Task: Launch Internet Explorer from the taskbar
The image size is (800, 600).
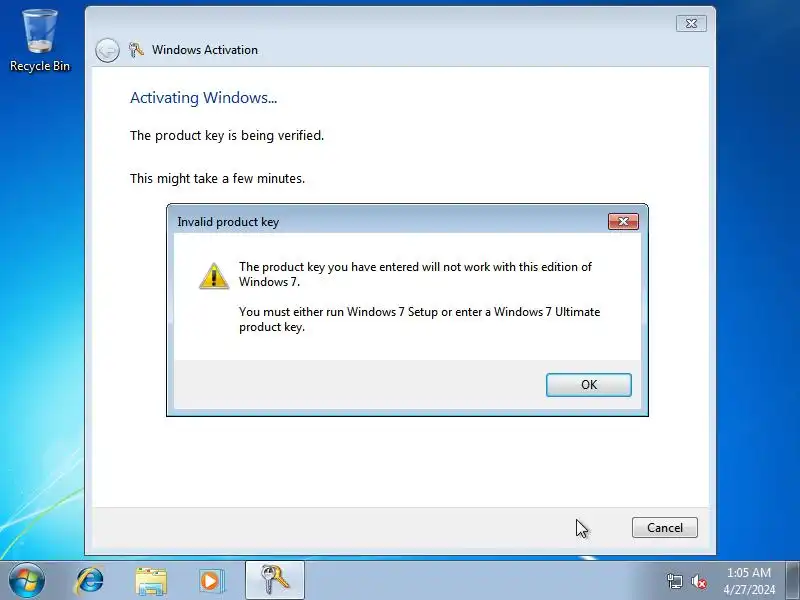Action: [x=90, y=581]
